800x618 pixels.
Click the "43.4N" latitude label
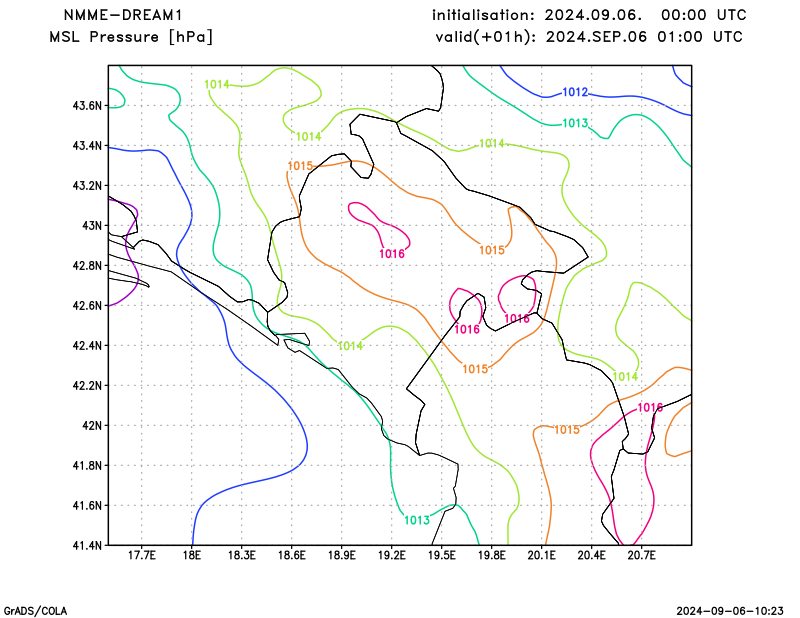87,146
